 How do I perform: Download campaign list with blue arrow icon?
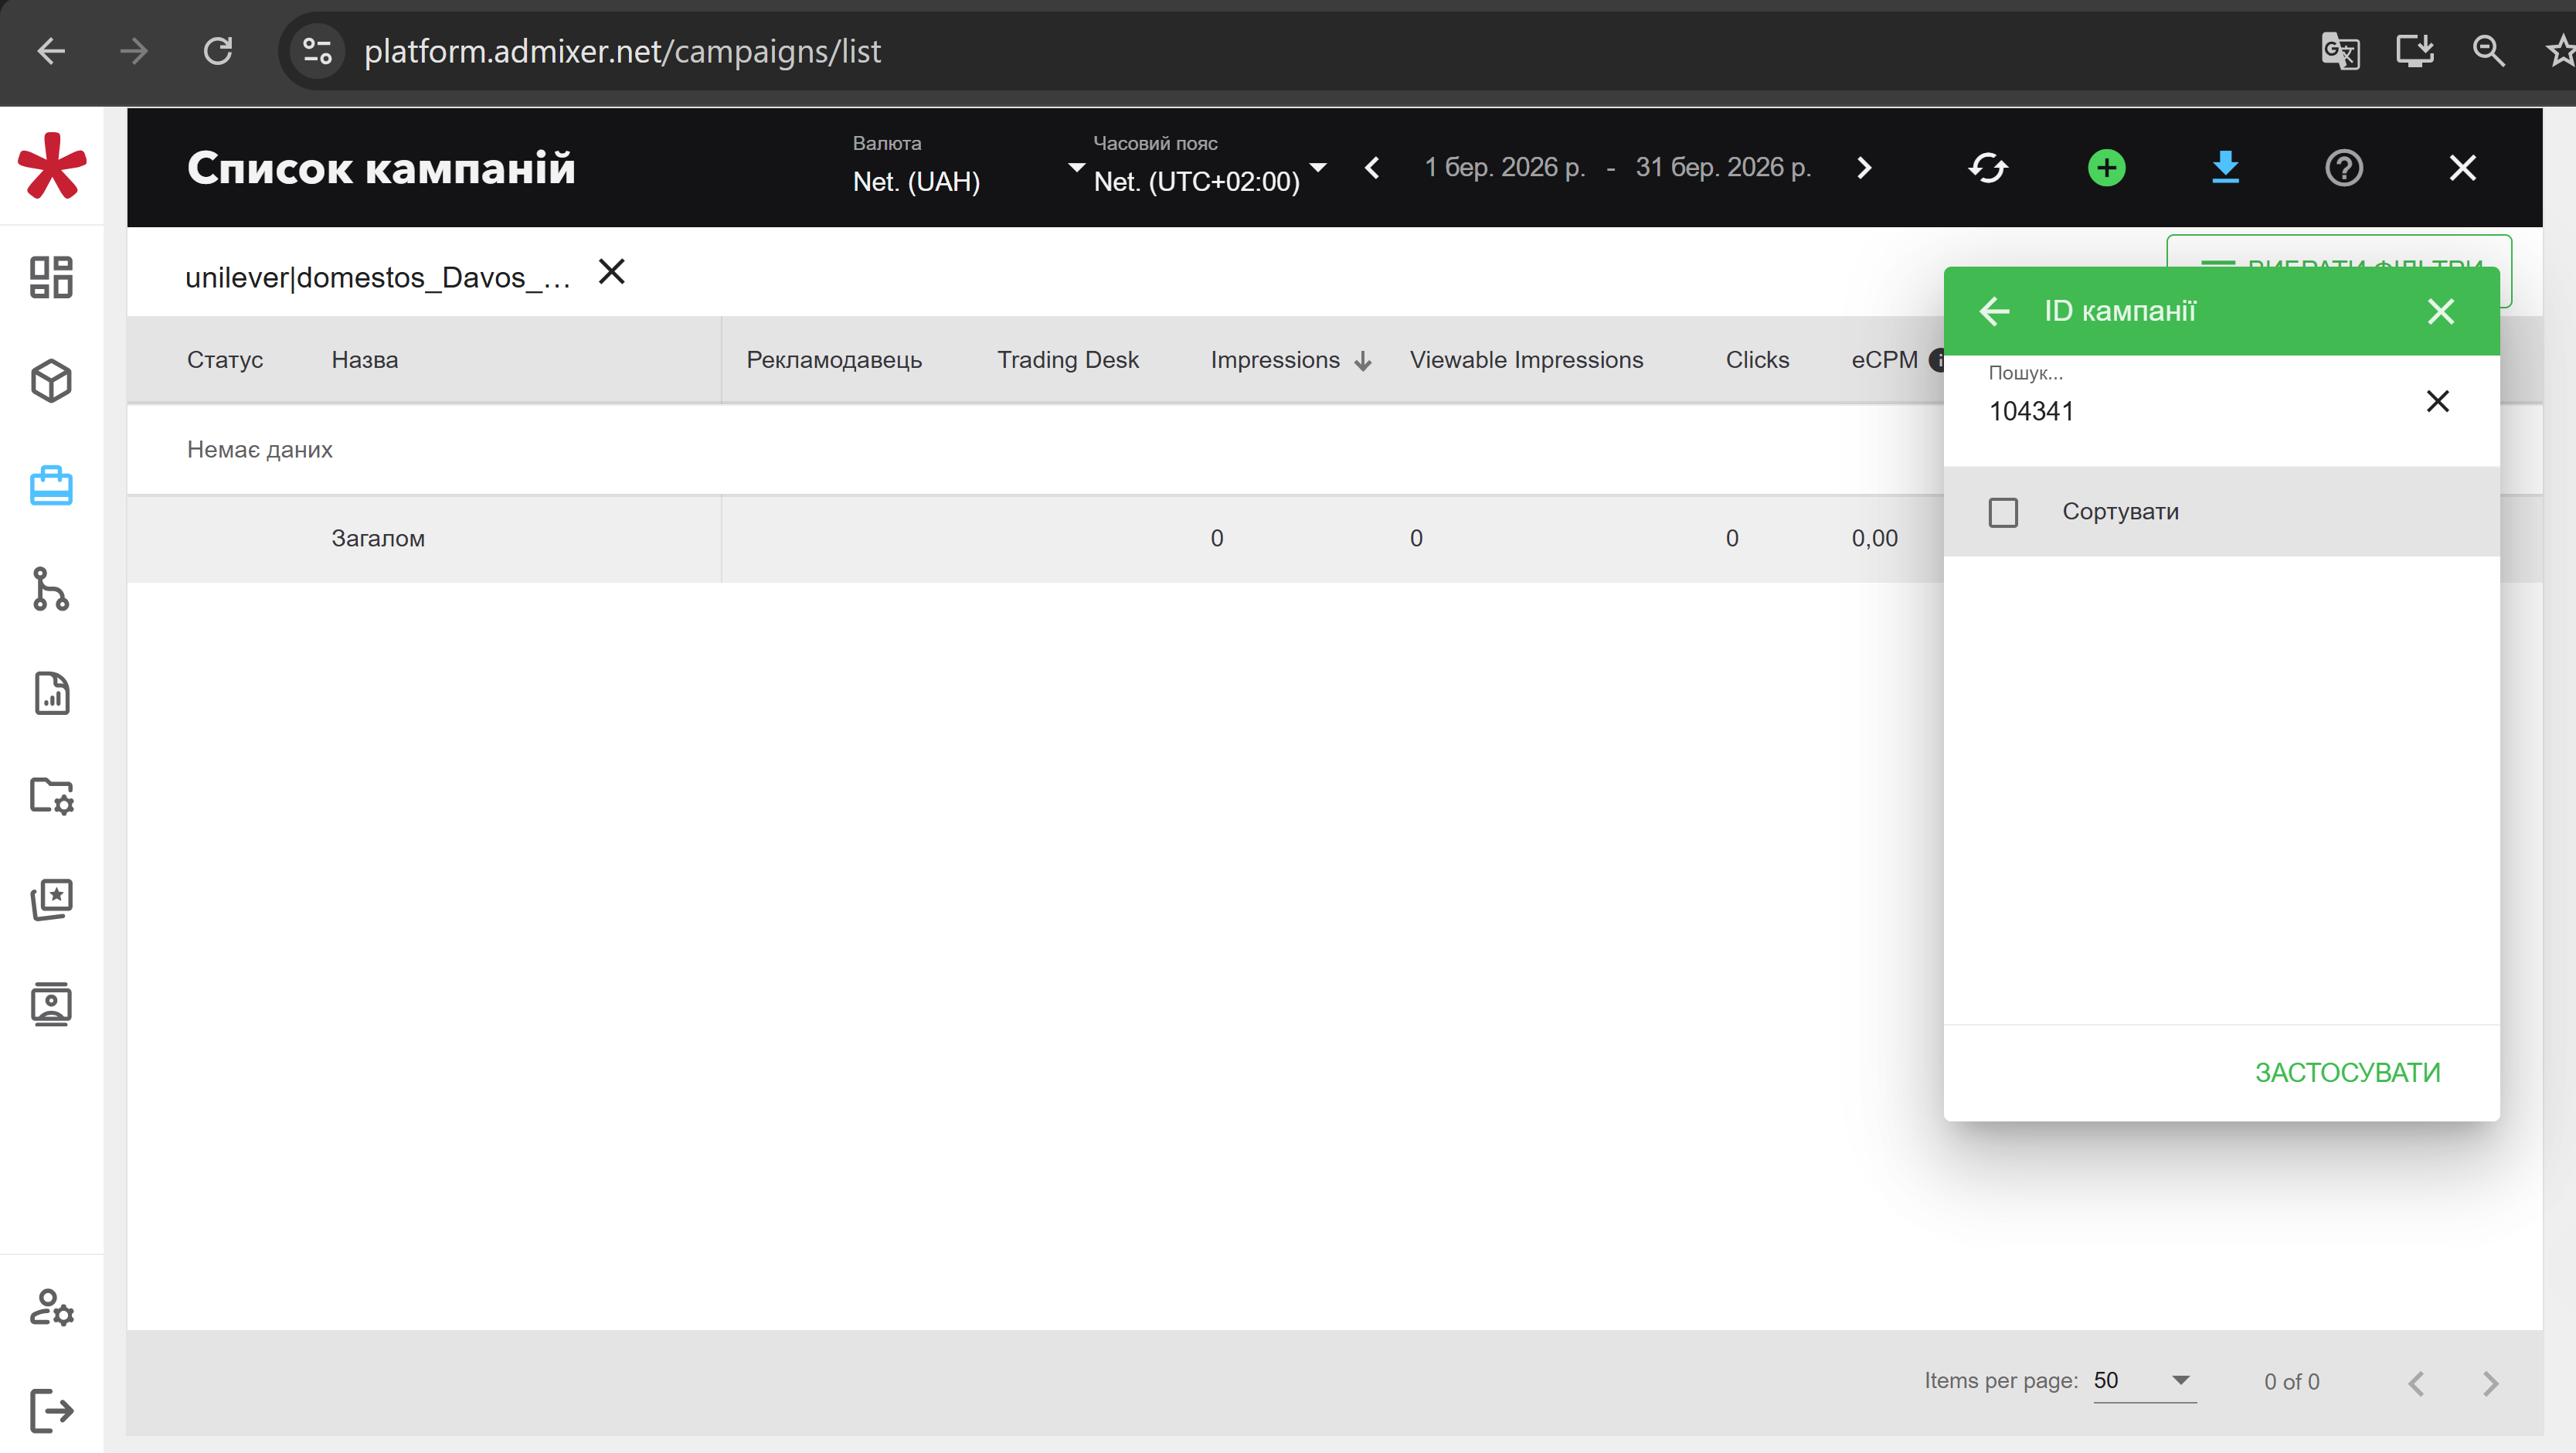tap(2225, 168)
